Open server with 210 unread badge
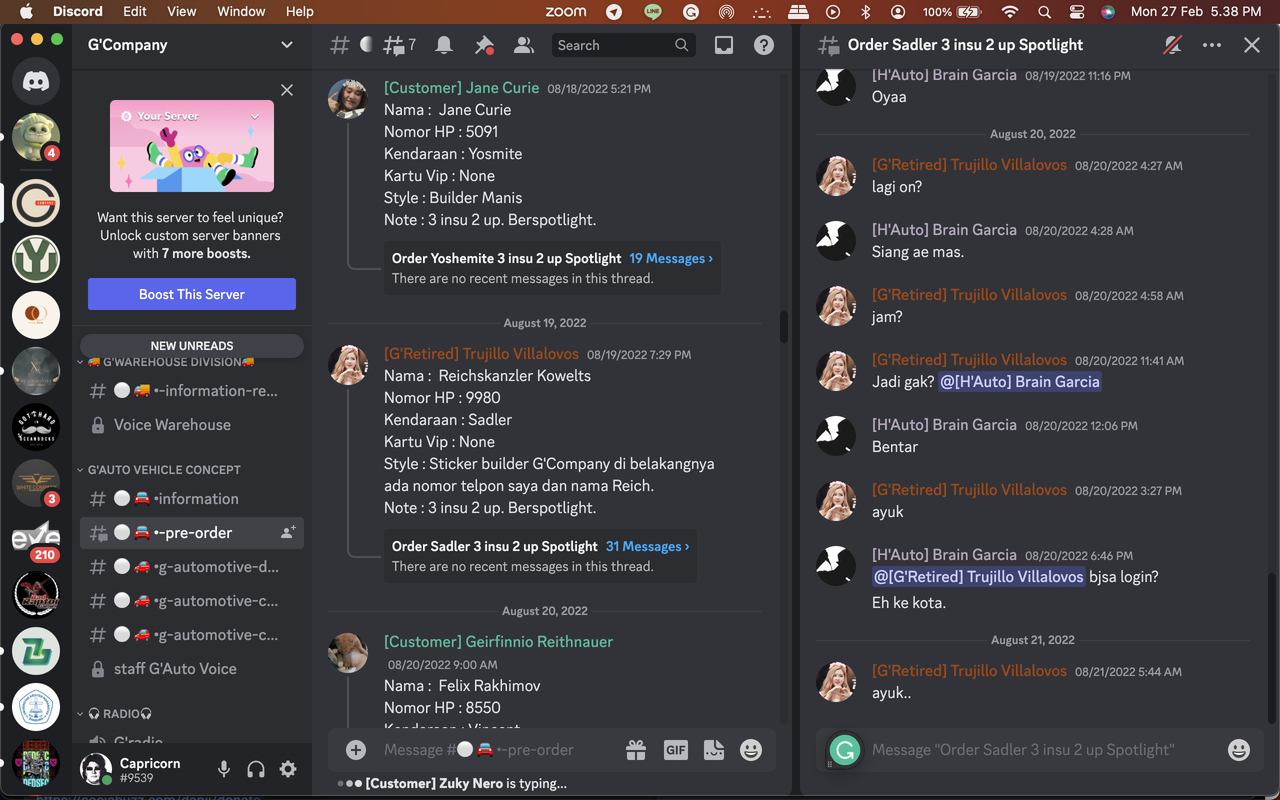 (x=36, y=539)
